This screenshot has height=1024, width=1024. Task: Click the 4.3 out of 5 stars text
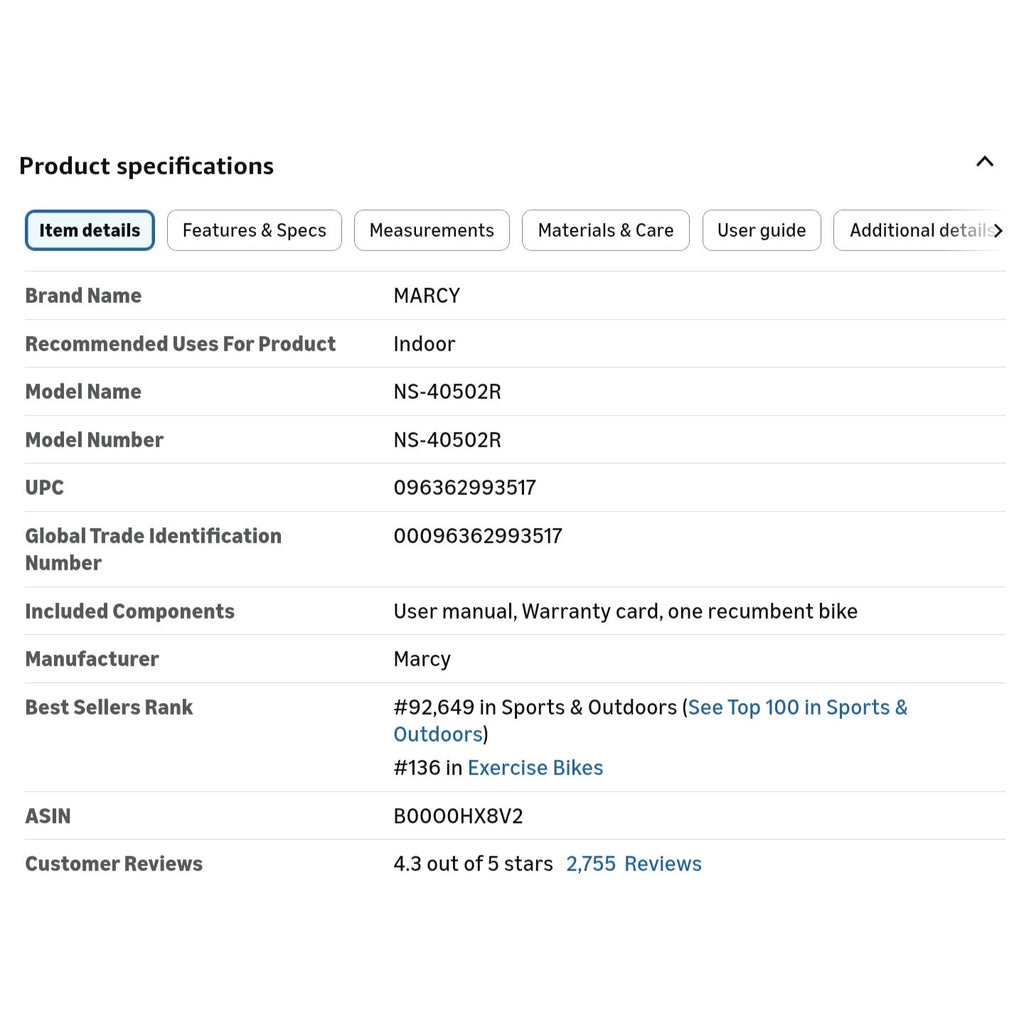point(473,864)
